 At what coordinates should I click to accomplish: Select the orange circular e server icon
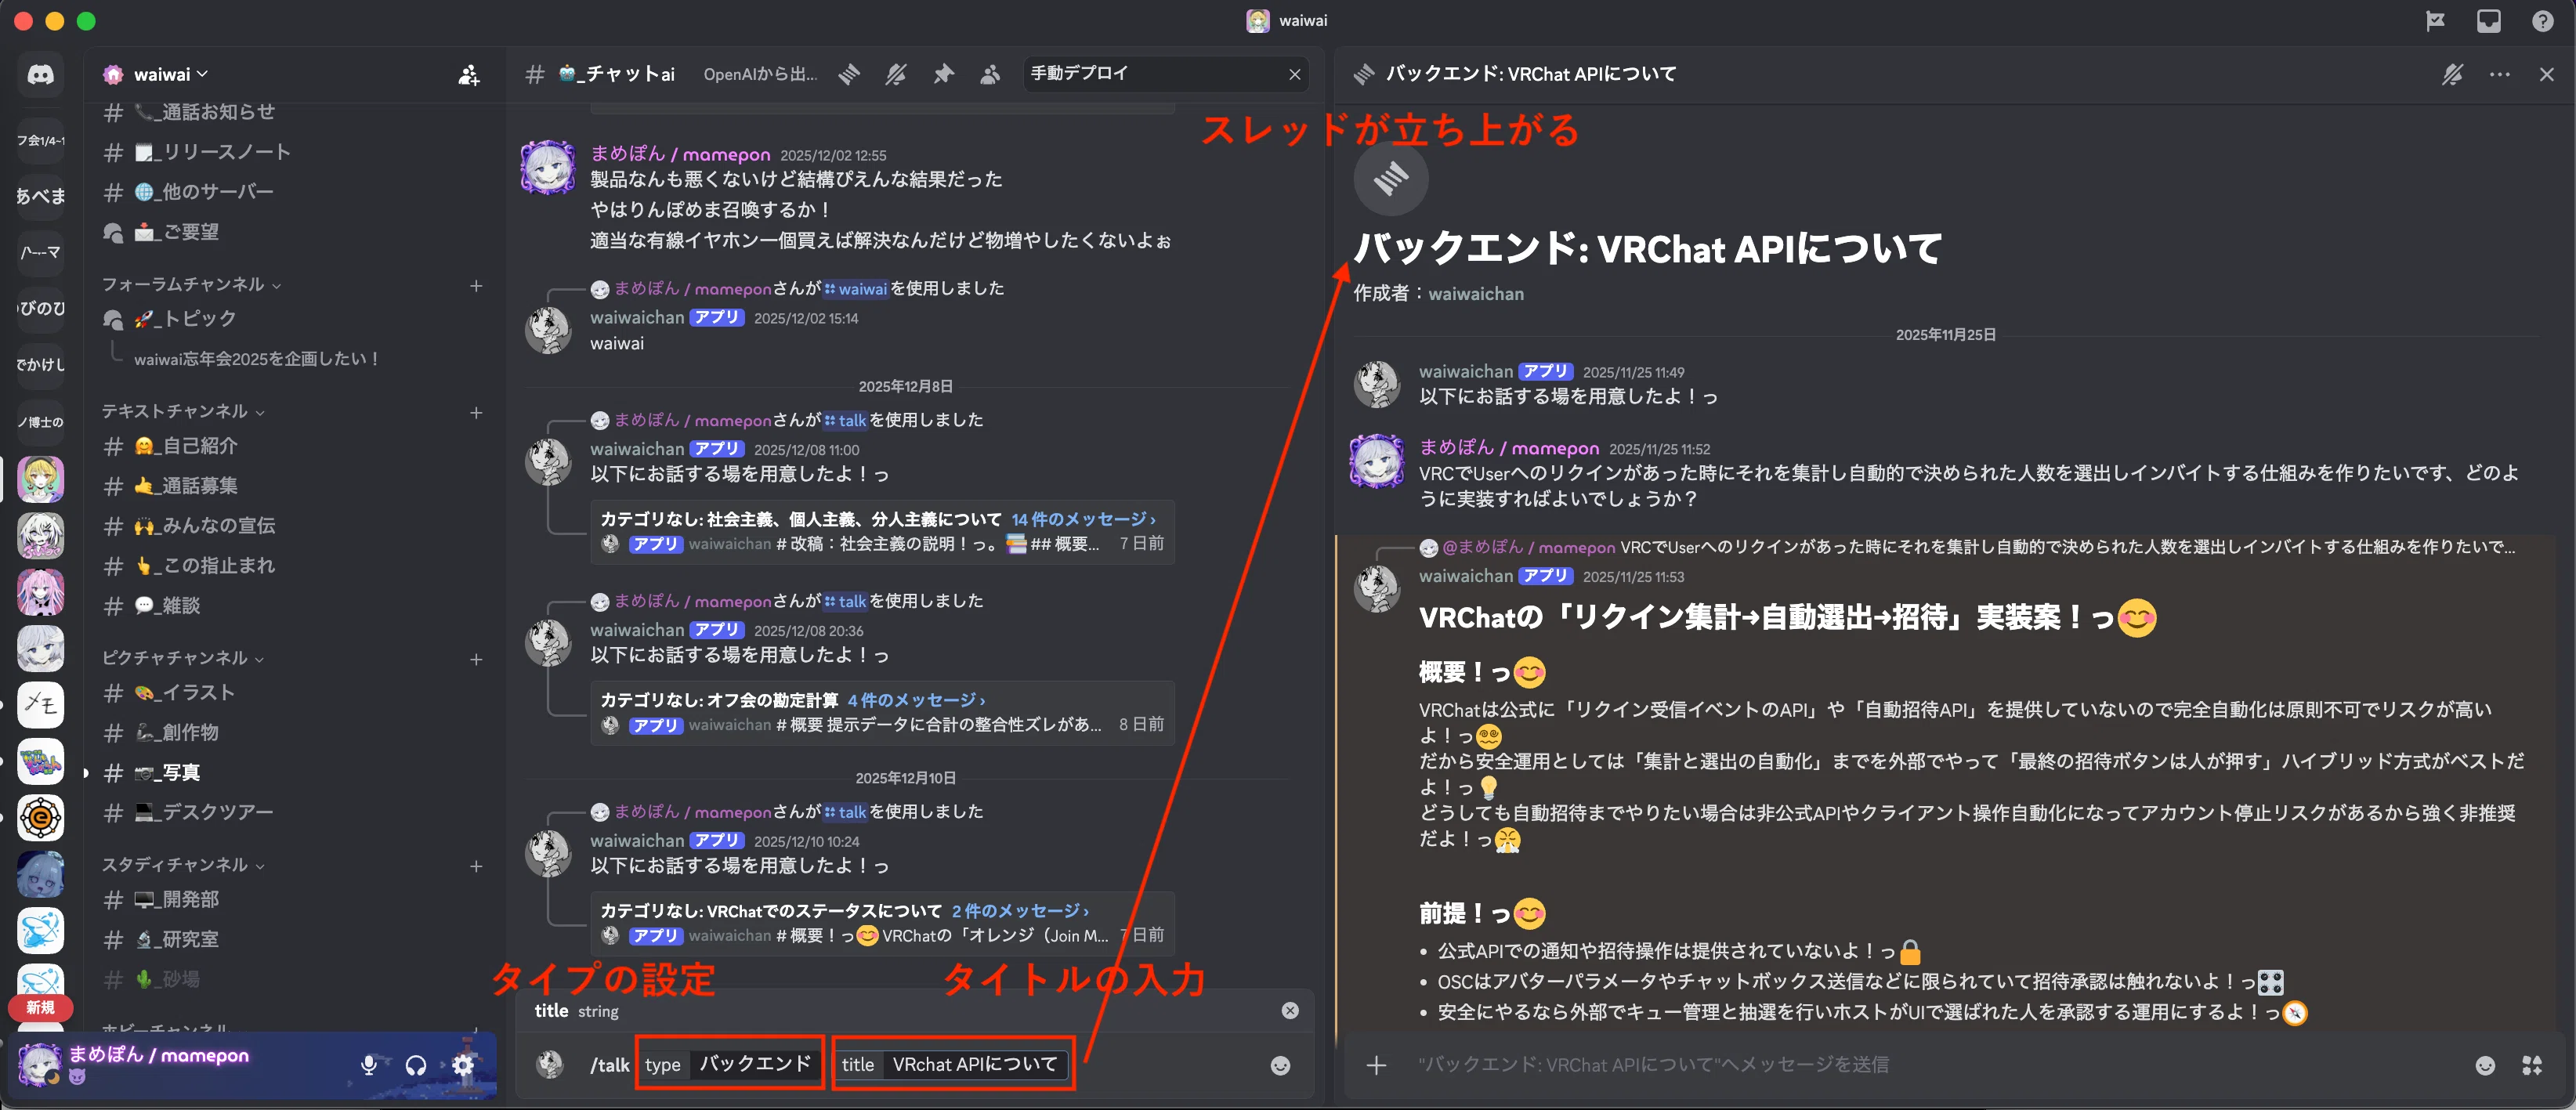pos(40,819)
